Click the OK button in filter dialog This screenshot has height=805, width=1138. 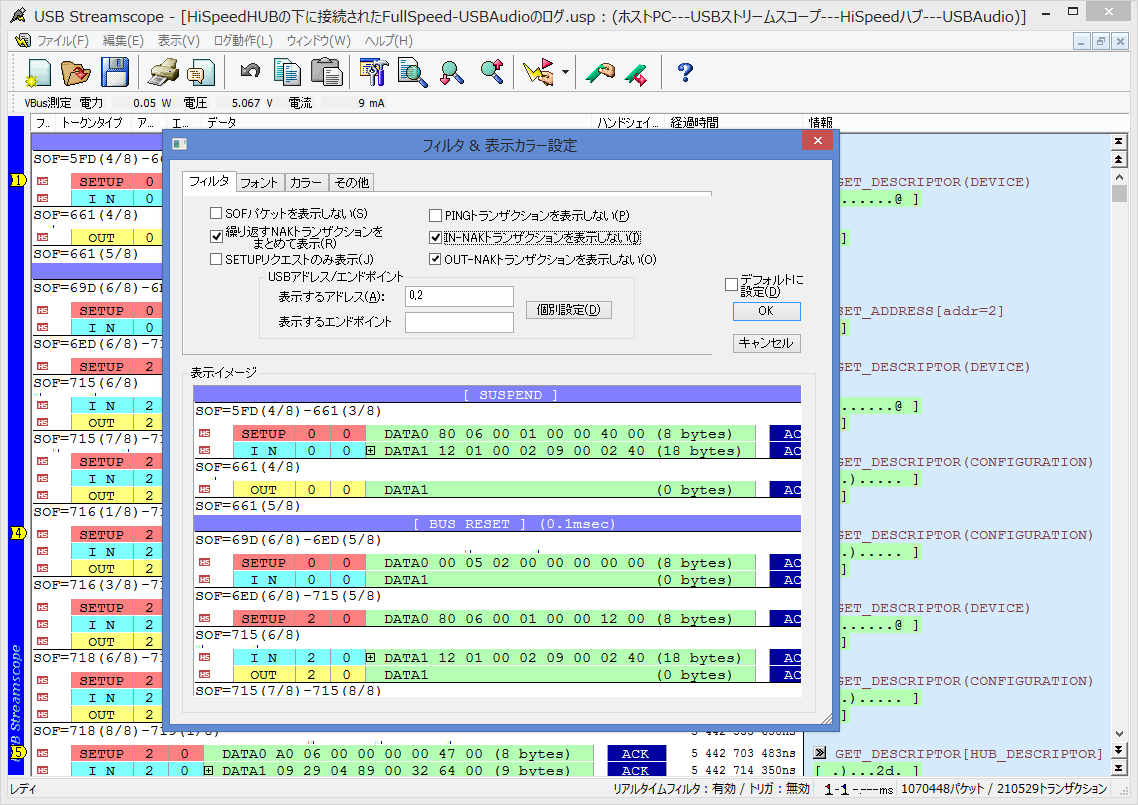[766, 311]
